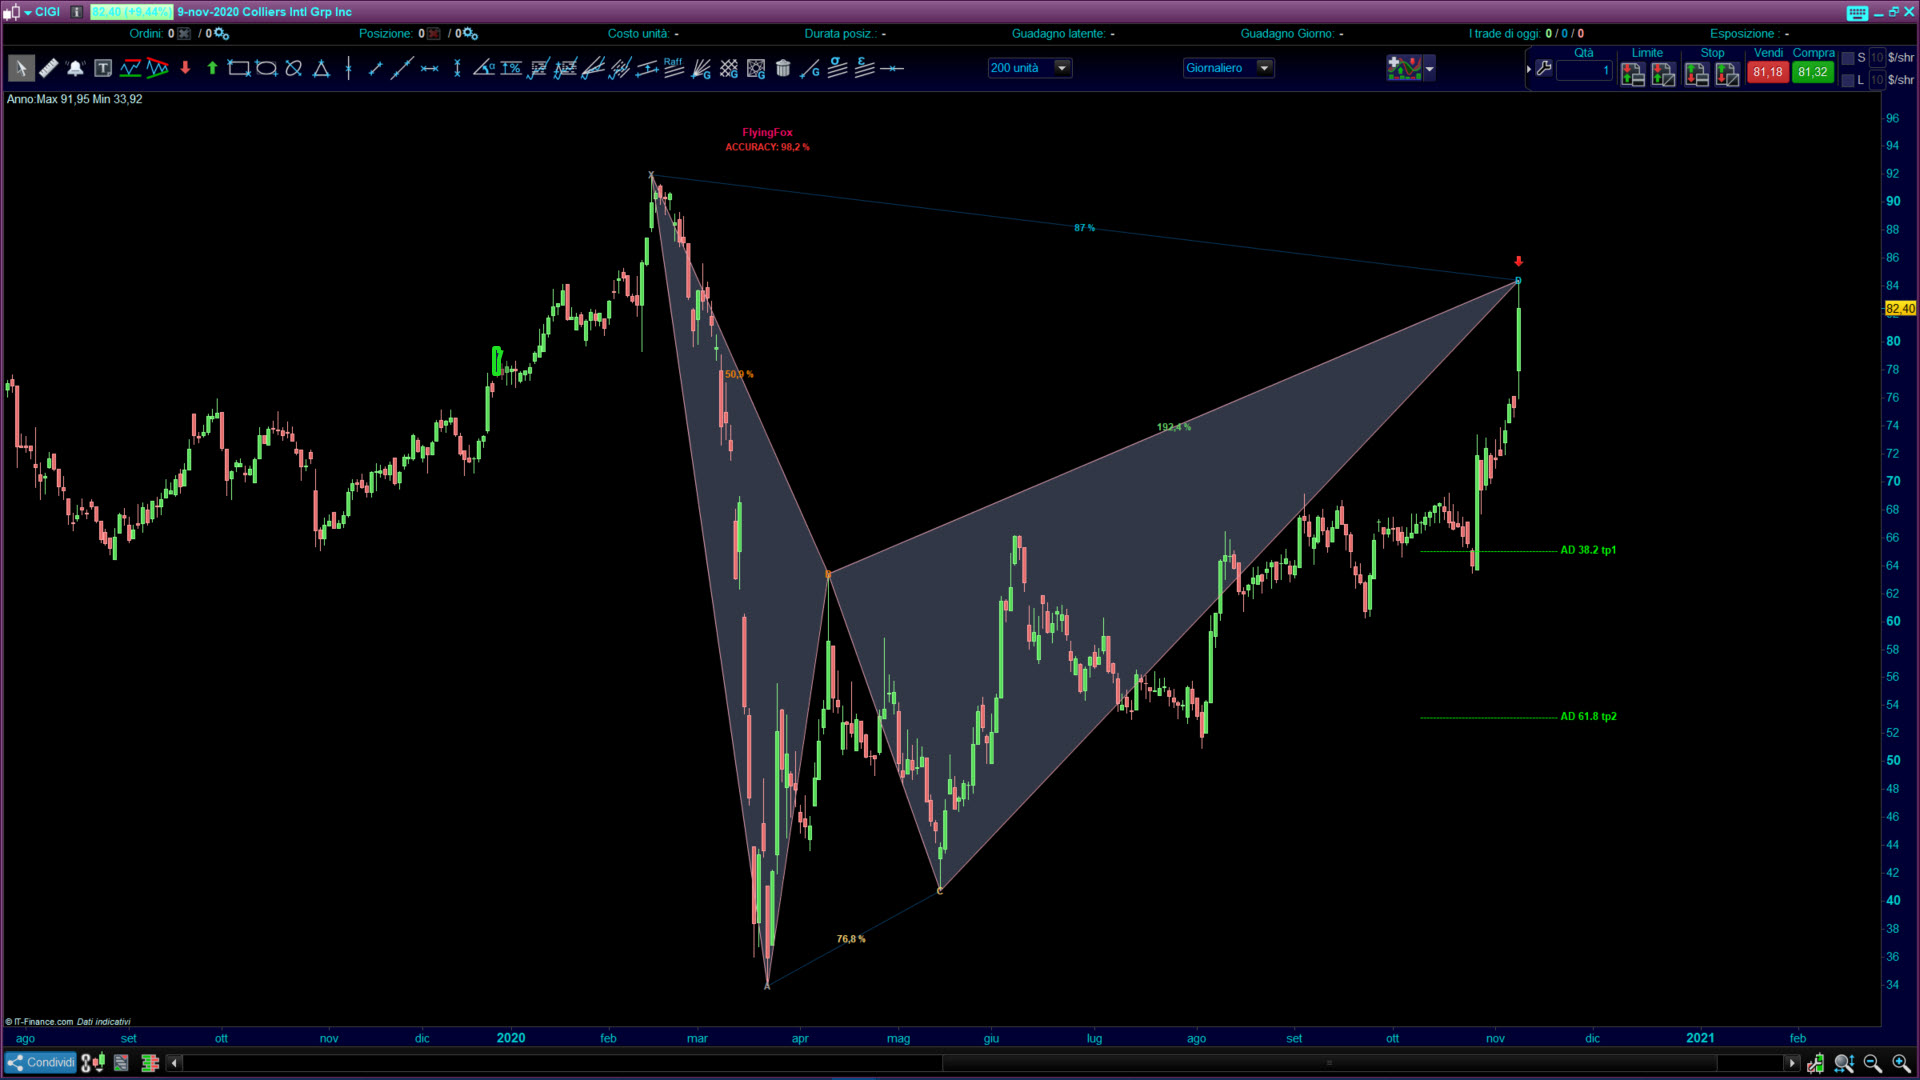
Task: Select the text annotation tool
Action: pyautogui.click(x=103, y=69)
